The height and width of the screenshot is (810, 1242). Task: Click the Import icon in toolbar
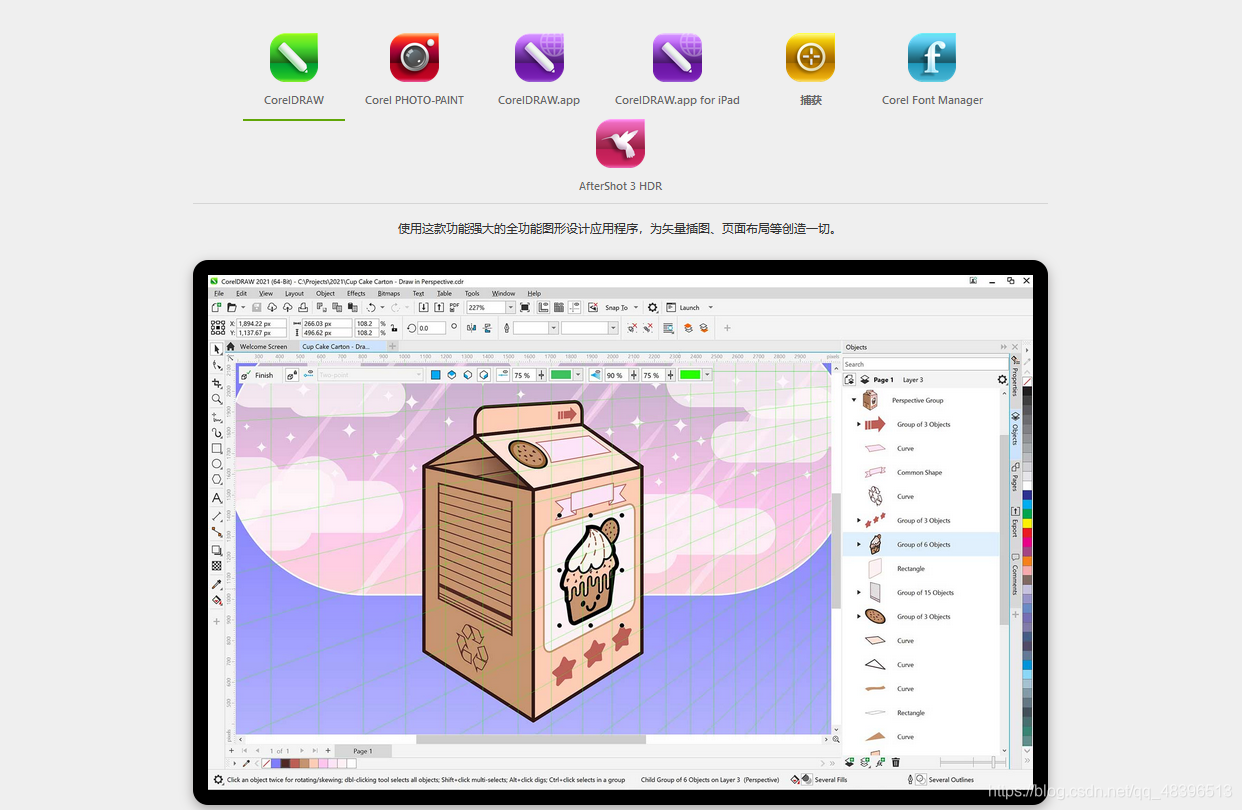pos(423,307)
